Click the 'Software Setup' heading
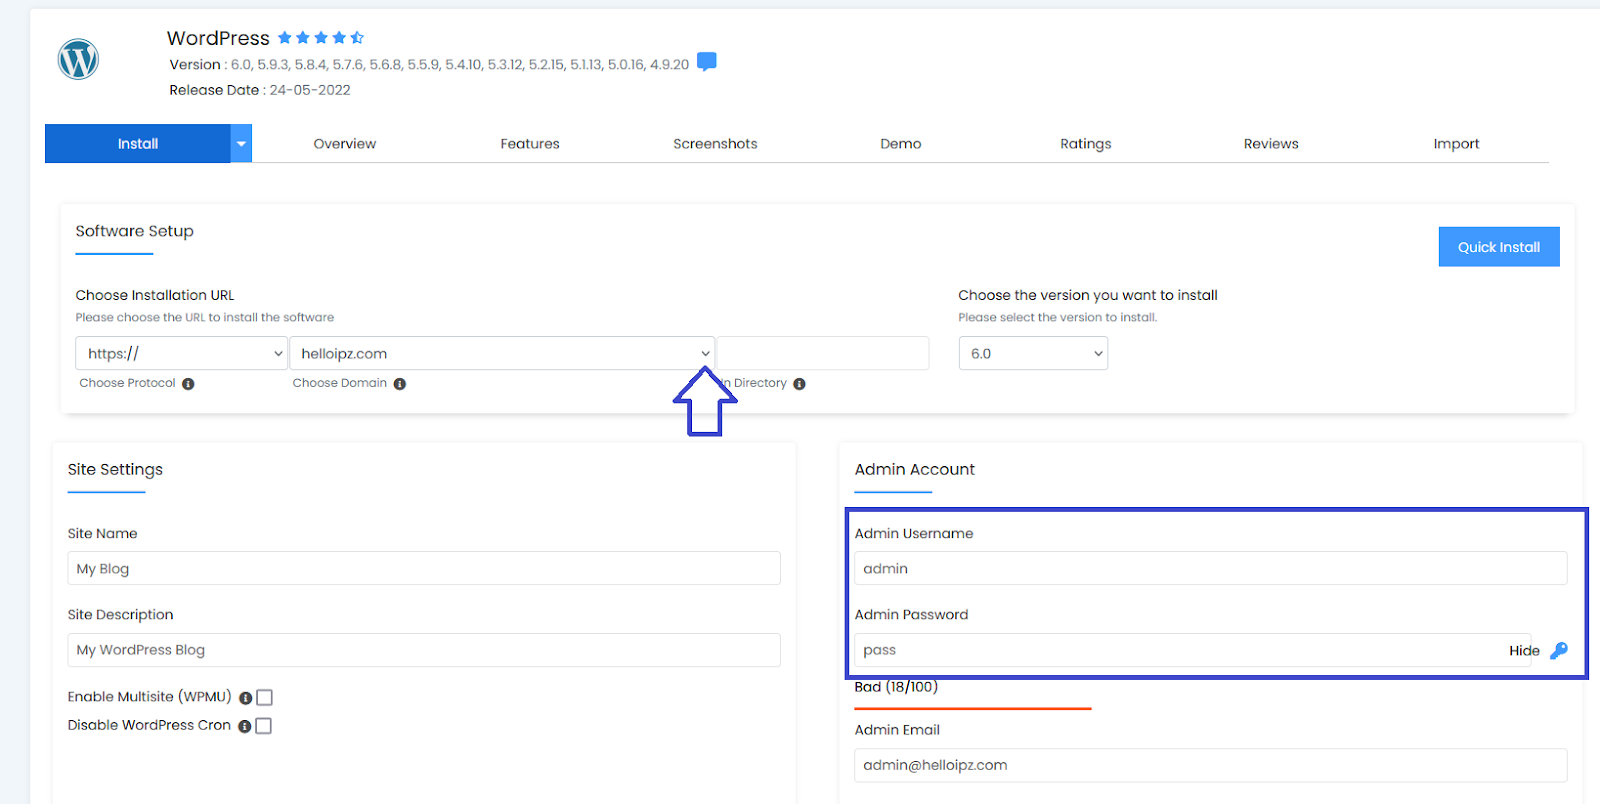1600x804 pixels. 135,231
